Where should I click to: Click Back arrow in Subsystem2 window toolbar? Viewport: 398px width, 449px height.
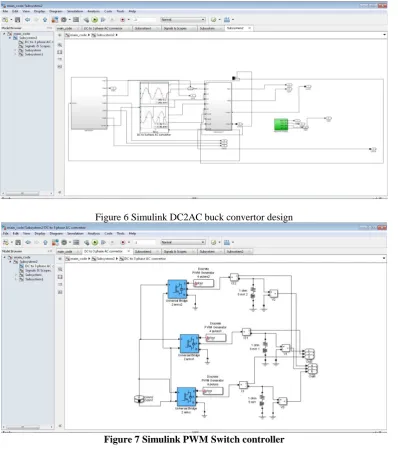click(27, 20)
